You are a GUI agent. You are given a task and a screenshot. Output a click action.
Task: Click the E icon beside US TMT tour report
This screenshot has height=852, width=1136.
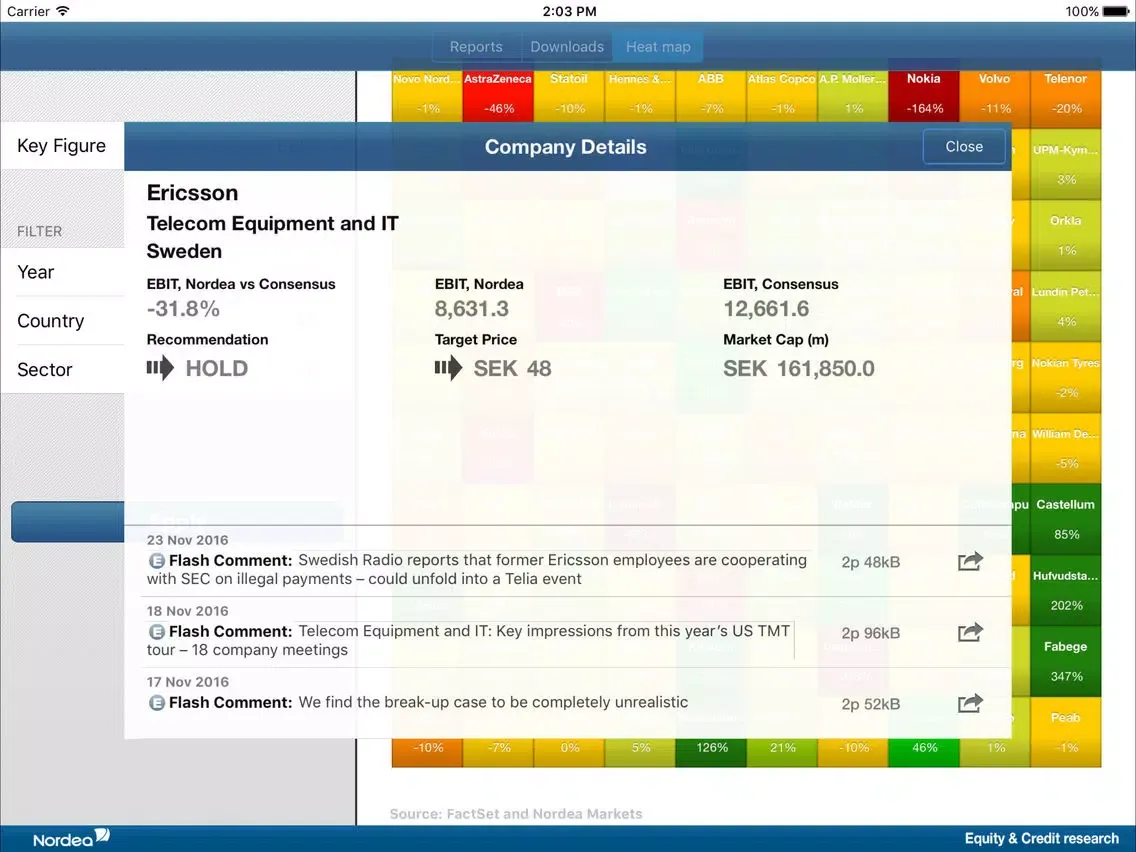click(156, 632)
